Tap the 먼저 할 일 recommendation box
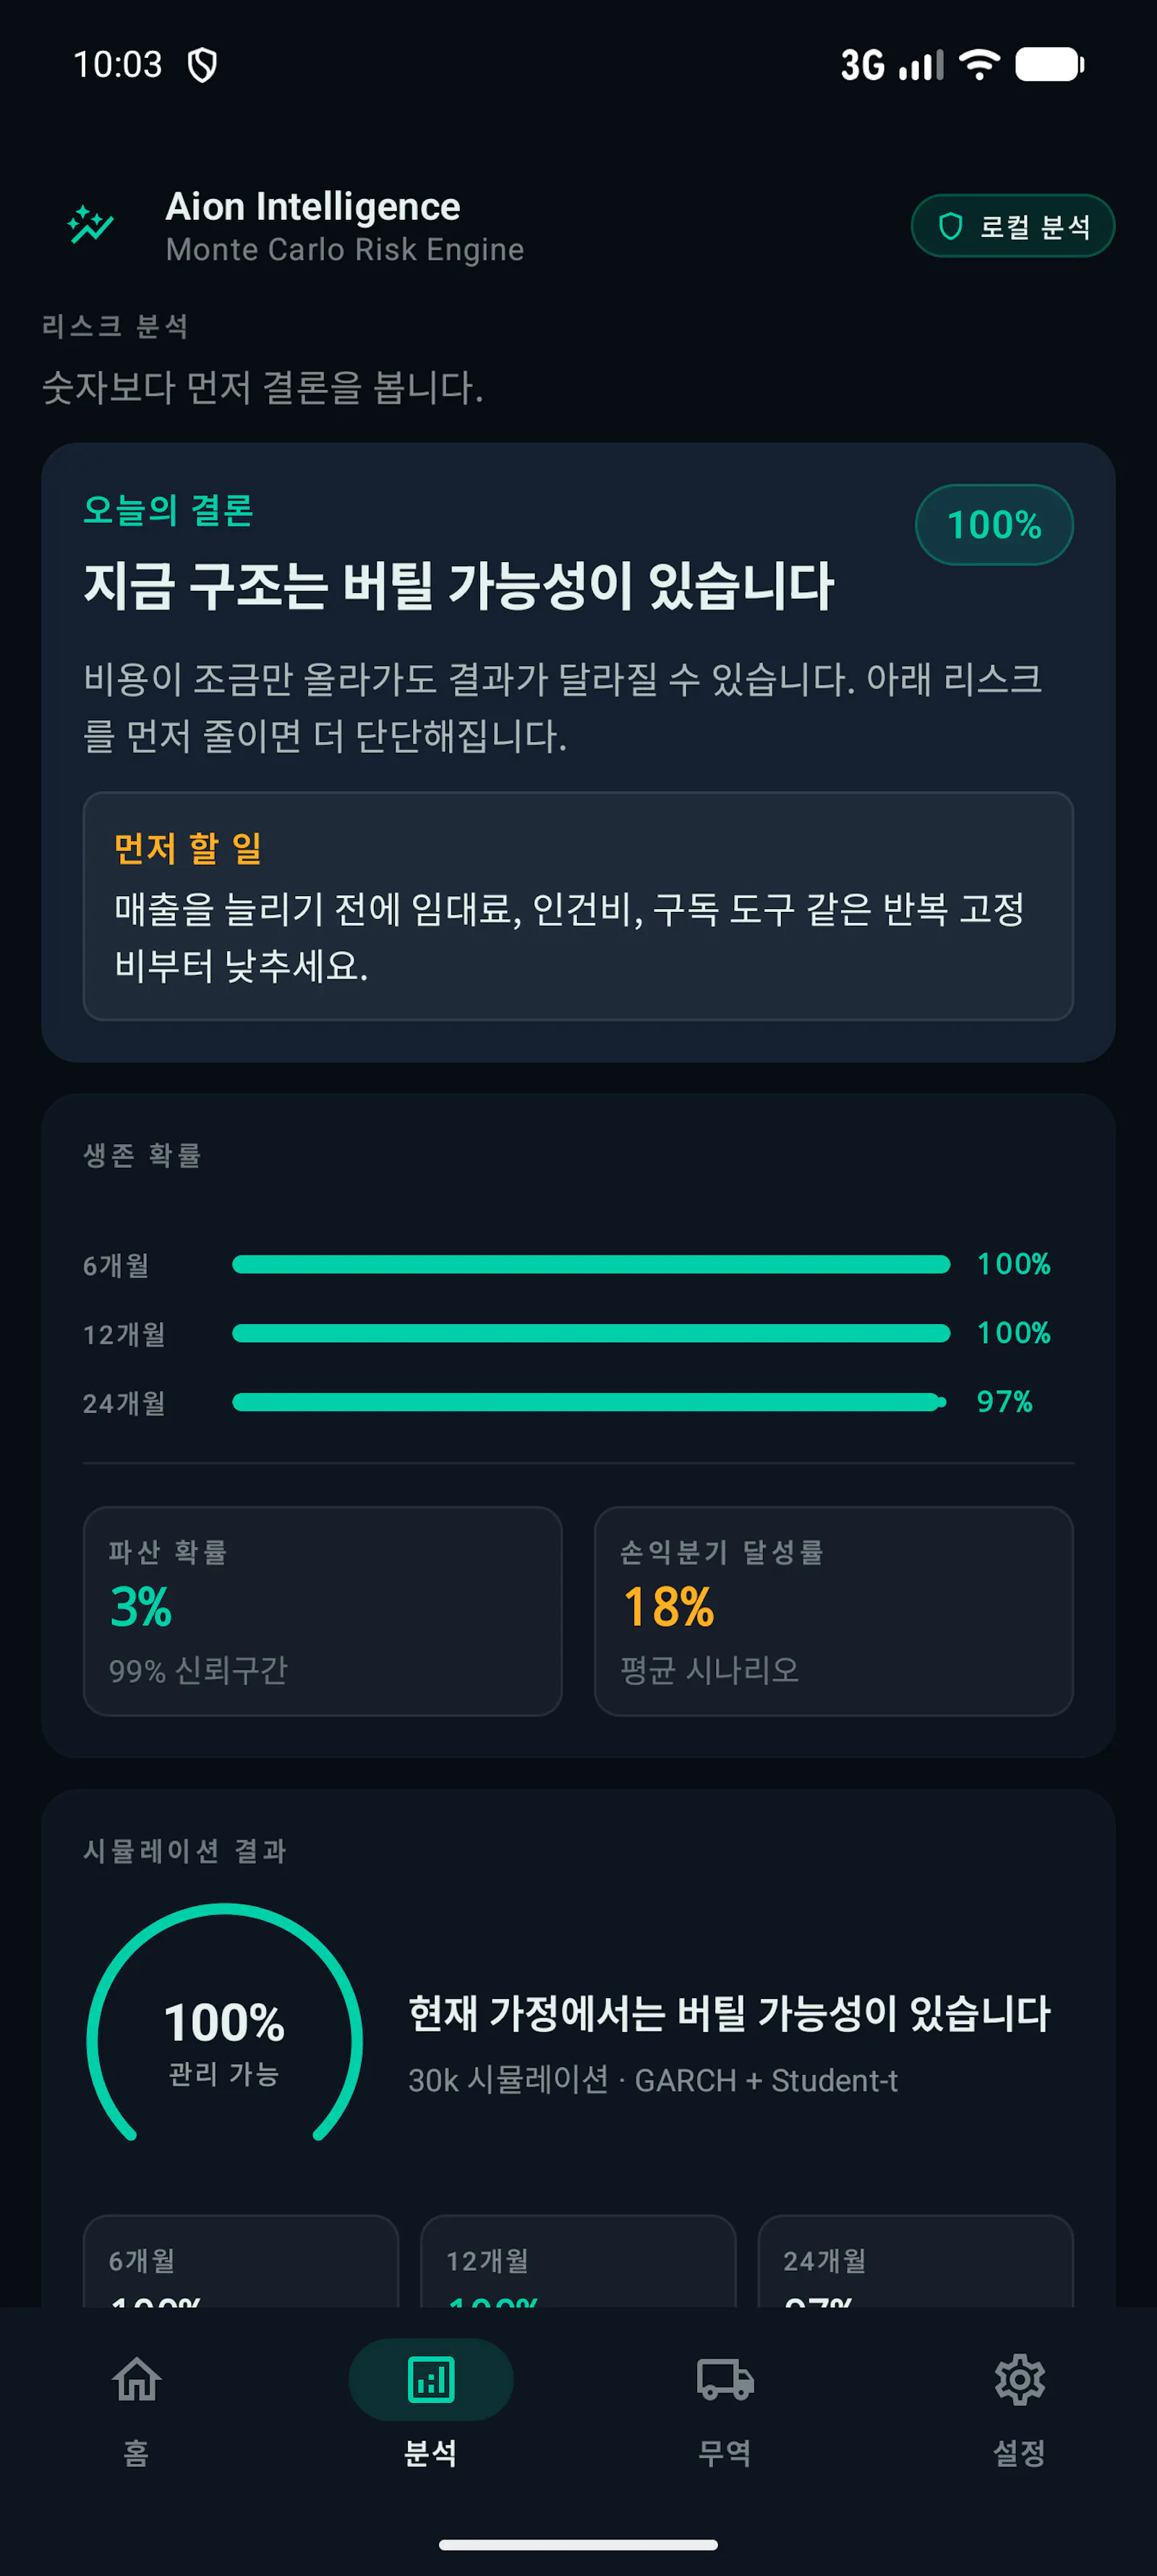This screenshot has width=1157, height=2576. click(578, 906)
